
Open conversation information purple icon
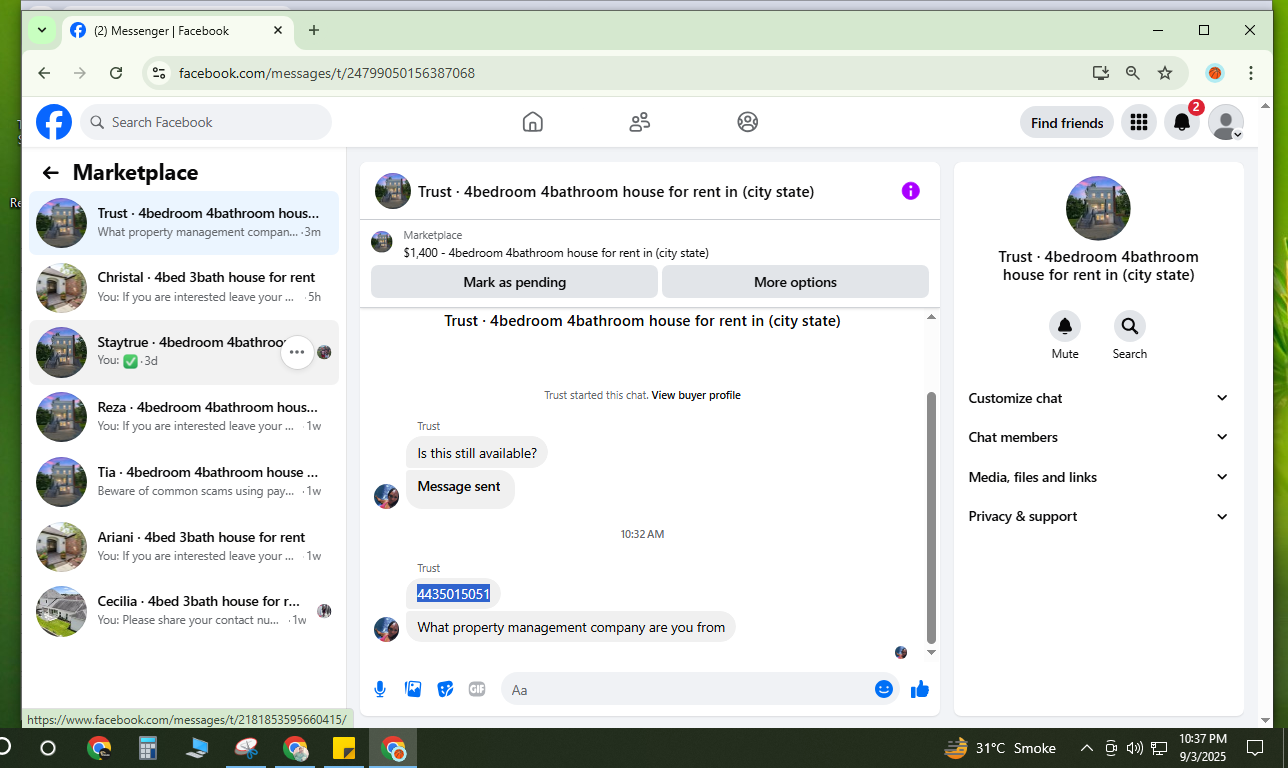point(910,191)
